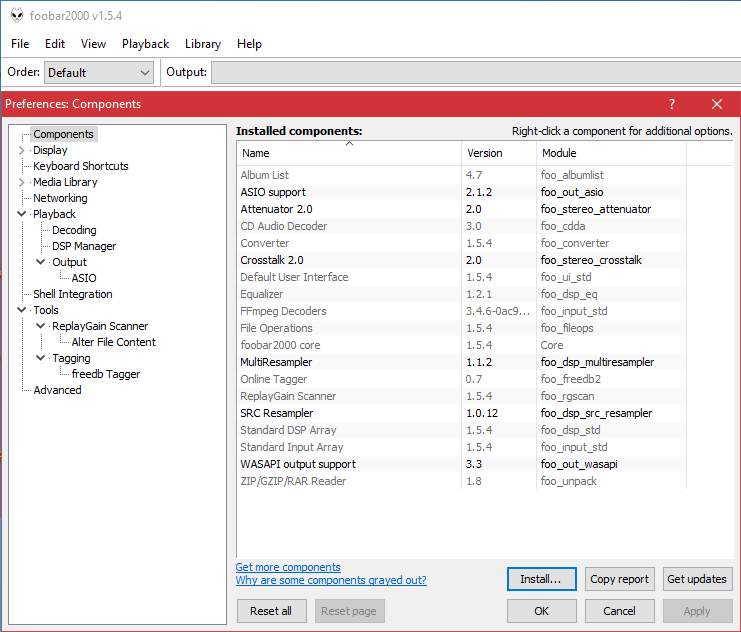Image resolution: width=741 pixels, height=632 pixels.
Task: Collapse the ReplayGain Scanner tree node
Action: [x=41, y=326]
